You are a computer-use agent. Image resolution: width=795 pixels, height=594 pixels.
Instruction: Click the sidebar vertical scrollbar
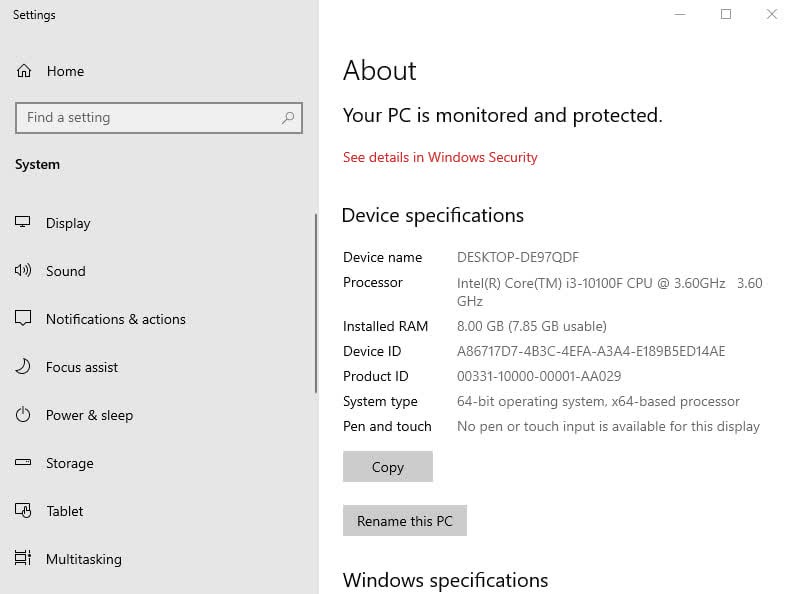tap(316, 300)
